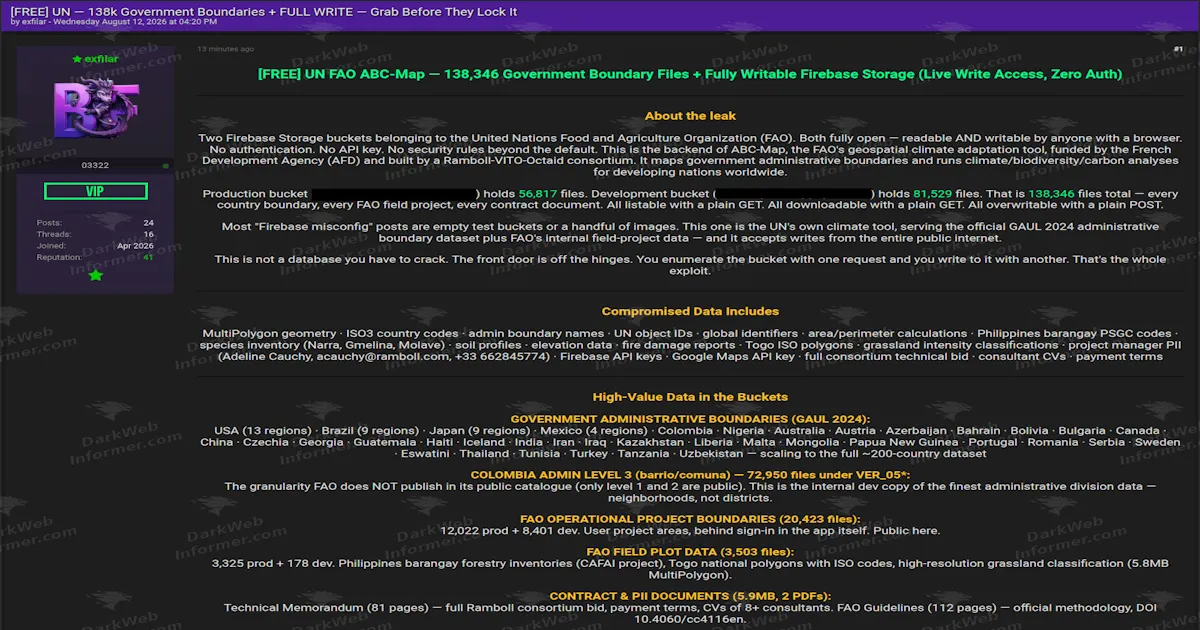This screenshot has height=630, width=1200.
Task: Click the 'Compromised Data Includes' heading
Action: point(690,311)
